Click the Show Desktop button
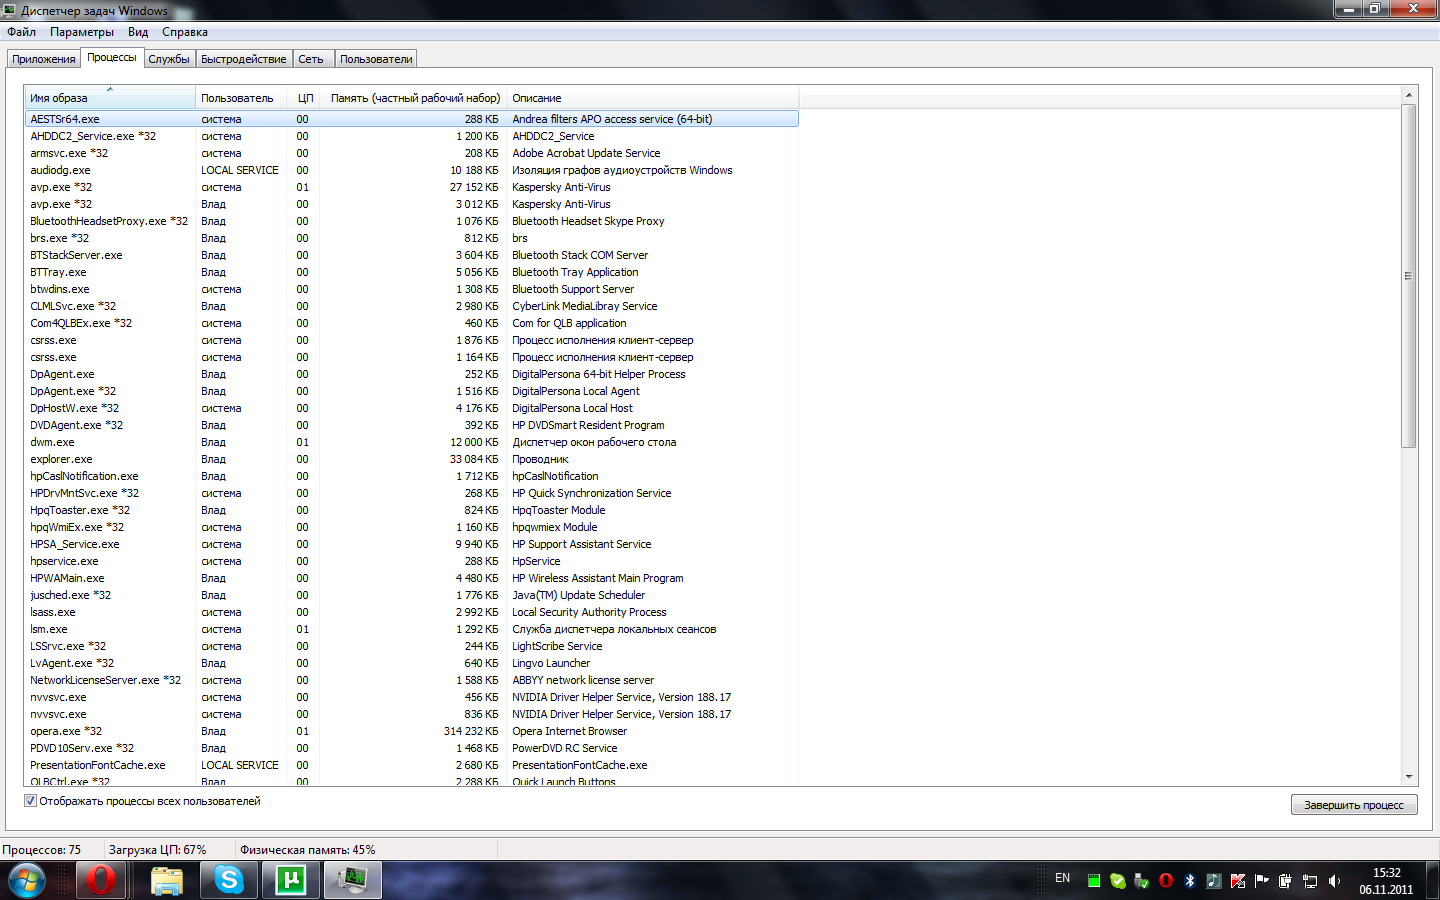 (1432, 881)
